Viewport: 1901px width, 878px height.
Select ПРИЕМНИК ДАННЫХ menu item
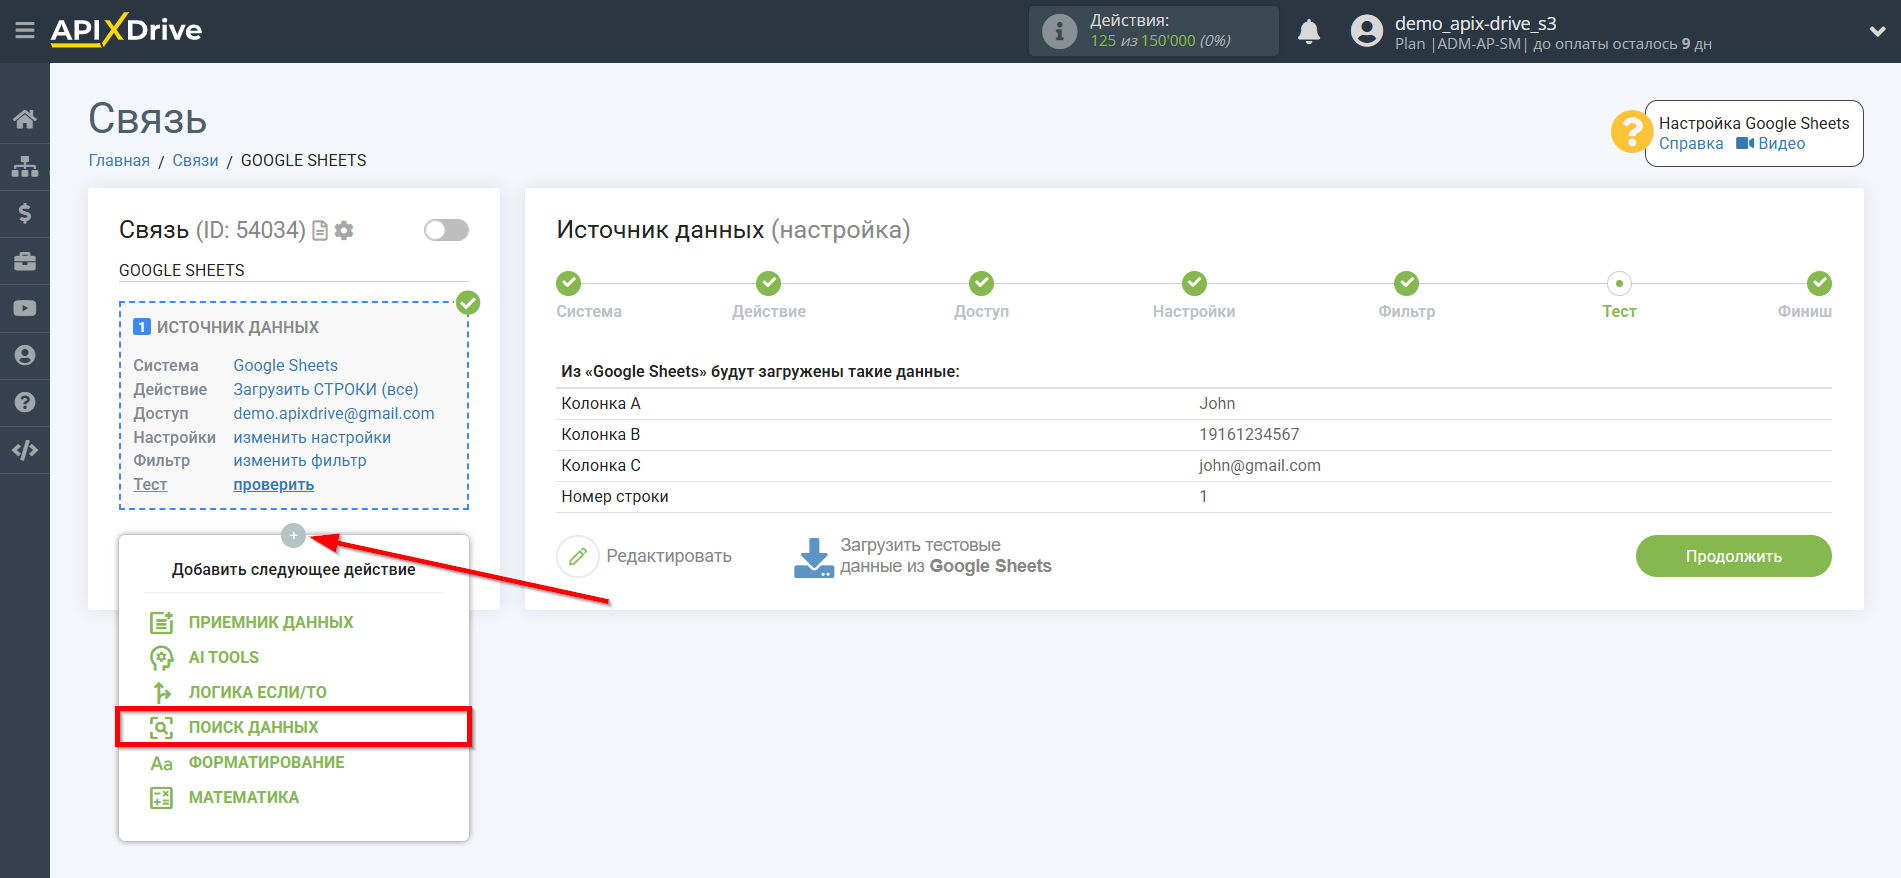[x=271, y=622]
